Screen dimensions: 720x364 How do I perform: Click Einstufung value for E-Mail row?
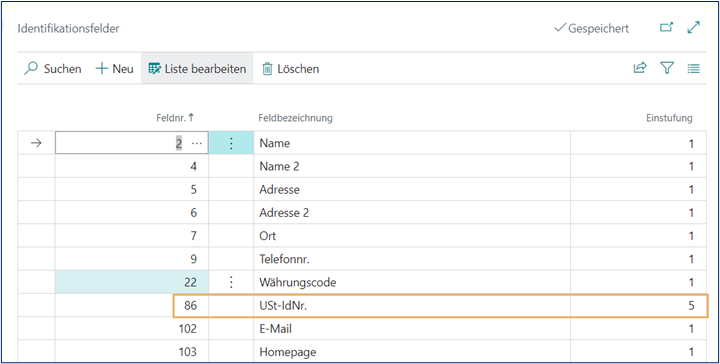pos(638,329)
